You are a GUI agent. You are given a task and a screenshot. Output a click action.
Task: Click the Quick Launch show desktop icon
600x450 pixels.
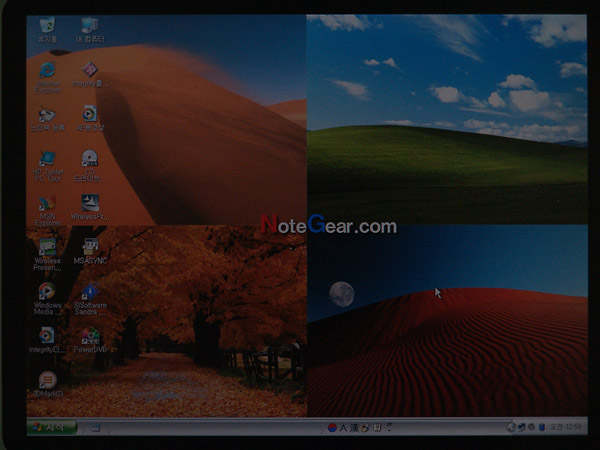pyautogui.click(x=96, y=427)
